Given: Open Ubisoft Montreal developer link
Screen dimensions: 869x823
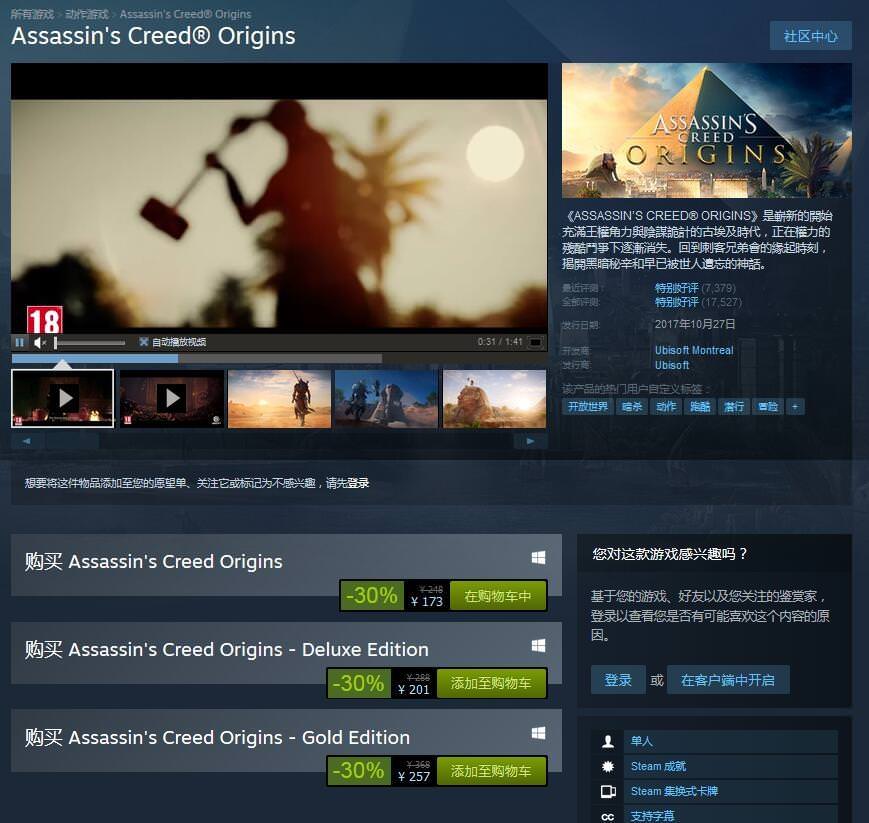Looking at the screenshot, I should [x=694, y=350].
